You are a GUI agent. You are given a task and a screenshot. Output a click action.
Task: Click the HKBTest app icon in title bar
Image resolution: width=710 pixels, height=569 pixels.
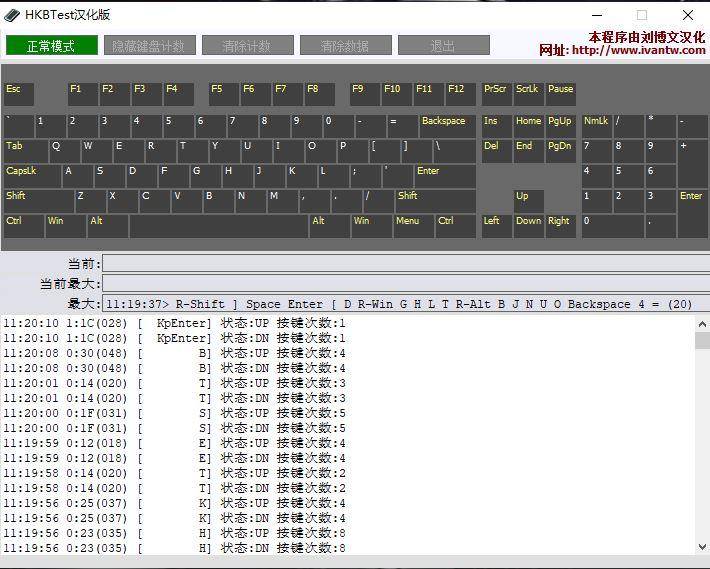(12, 15)
